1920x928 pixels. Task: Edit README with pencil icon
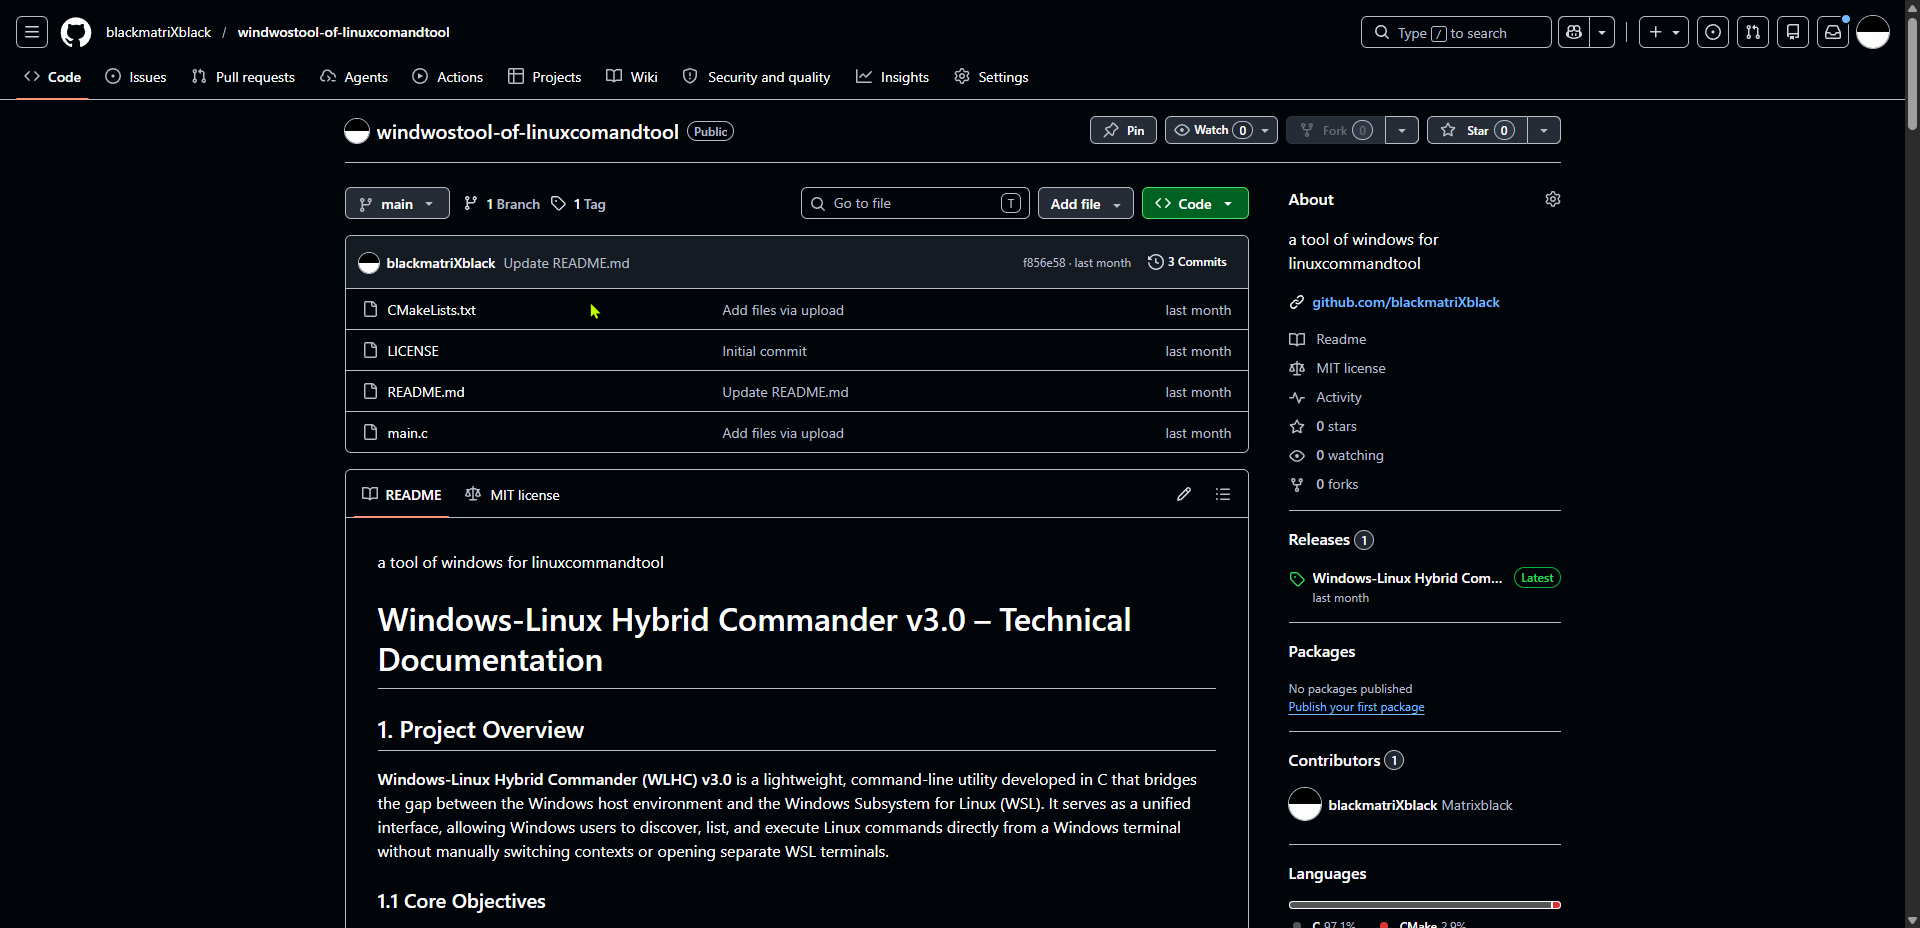[1184, 494]
